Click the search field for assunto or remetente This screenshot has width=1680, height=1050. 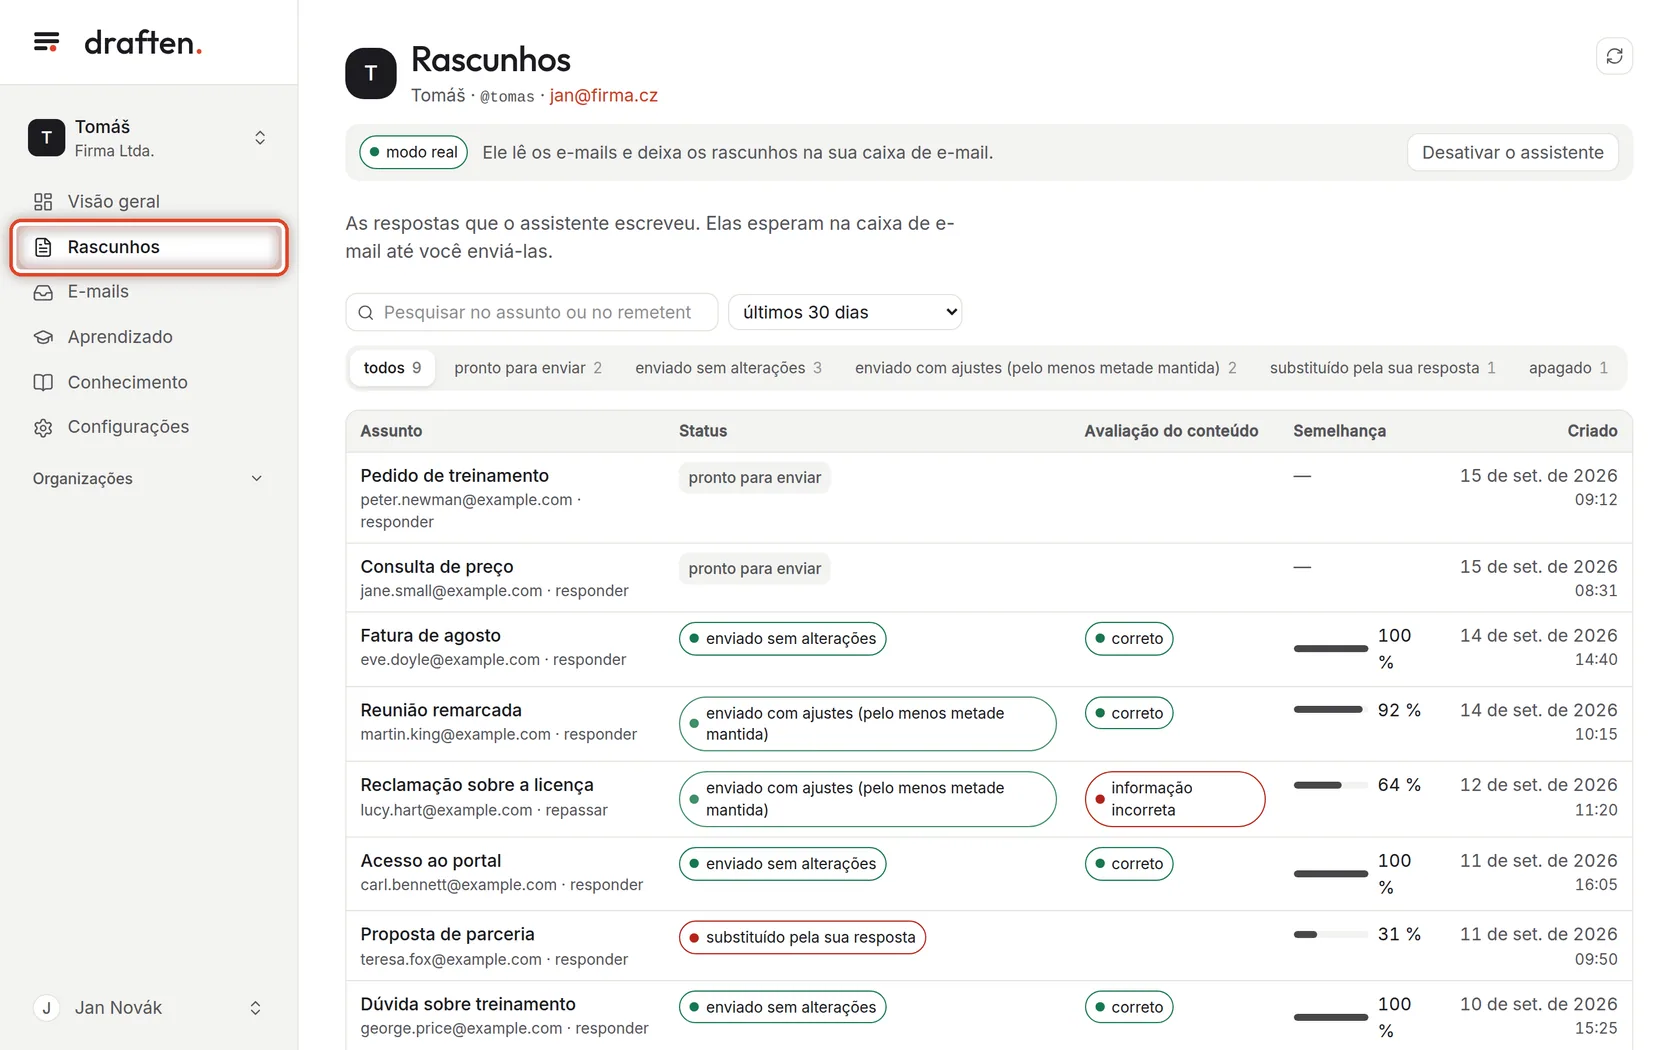coord(531,312)
